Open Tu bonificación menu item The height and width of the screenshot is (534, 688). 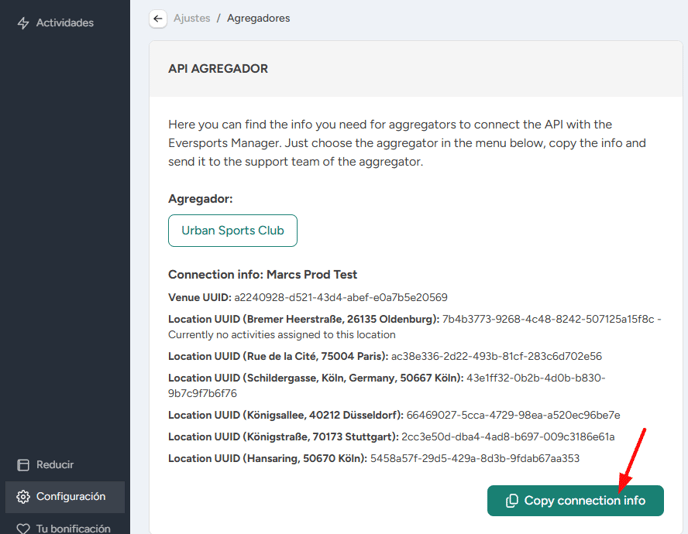click(x=65, y=528)
